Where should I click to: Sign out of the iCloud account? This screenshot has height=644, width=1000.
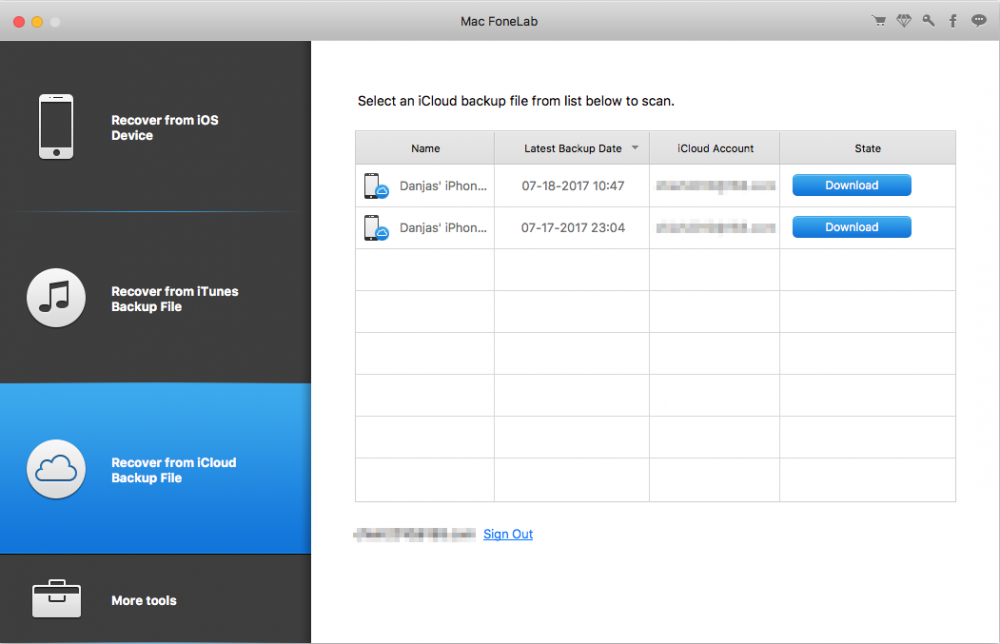508,534
